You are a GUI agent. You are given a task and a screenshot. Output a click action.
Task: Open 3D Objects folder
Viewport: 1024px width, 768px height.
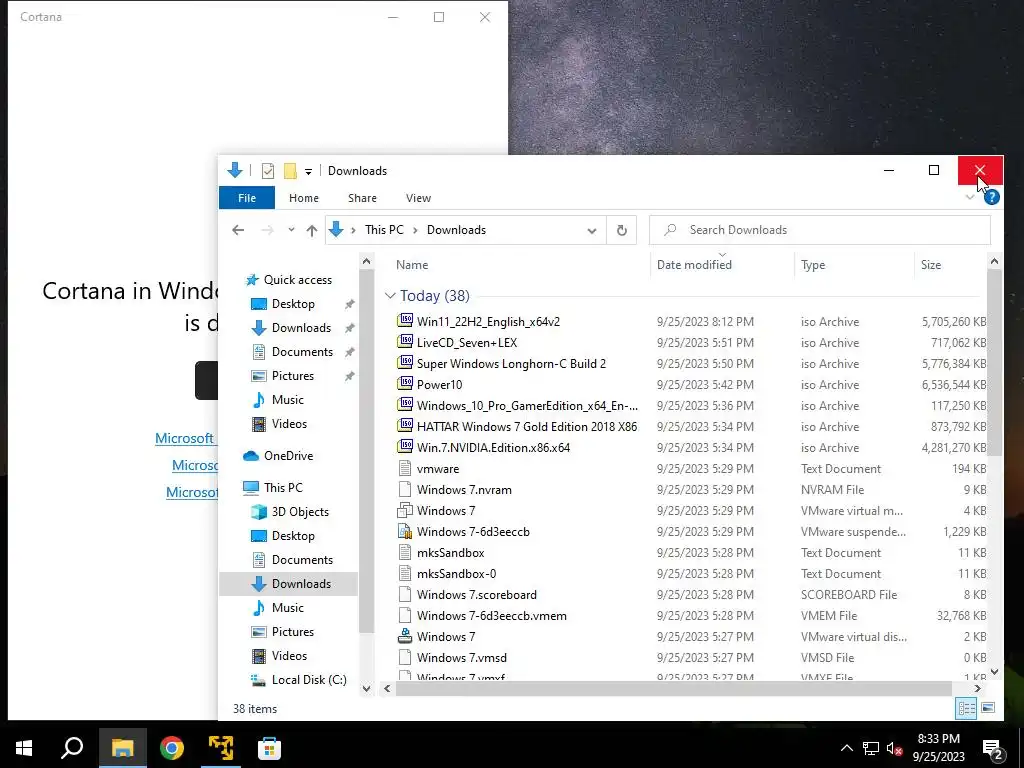coord(300,512)
